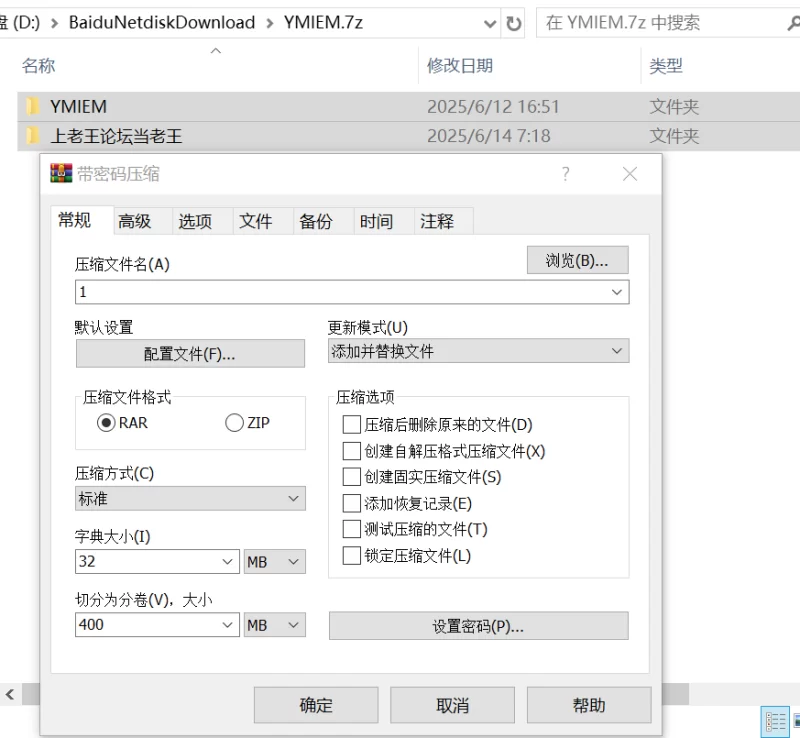Open volume size MB unit dropdown

(x=274, y=625)
